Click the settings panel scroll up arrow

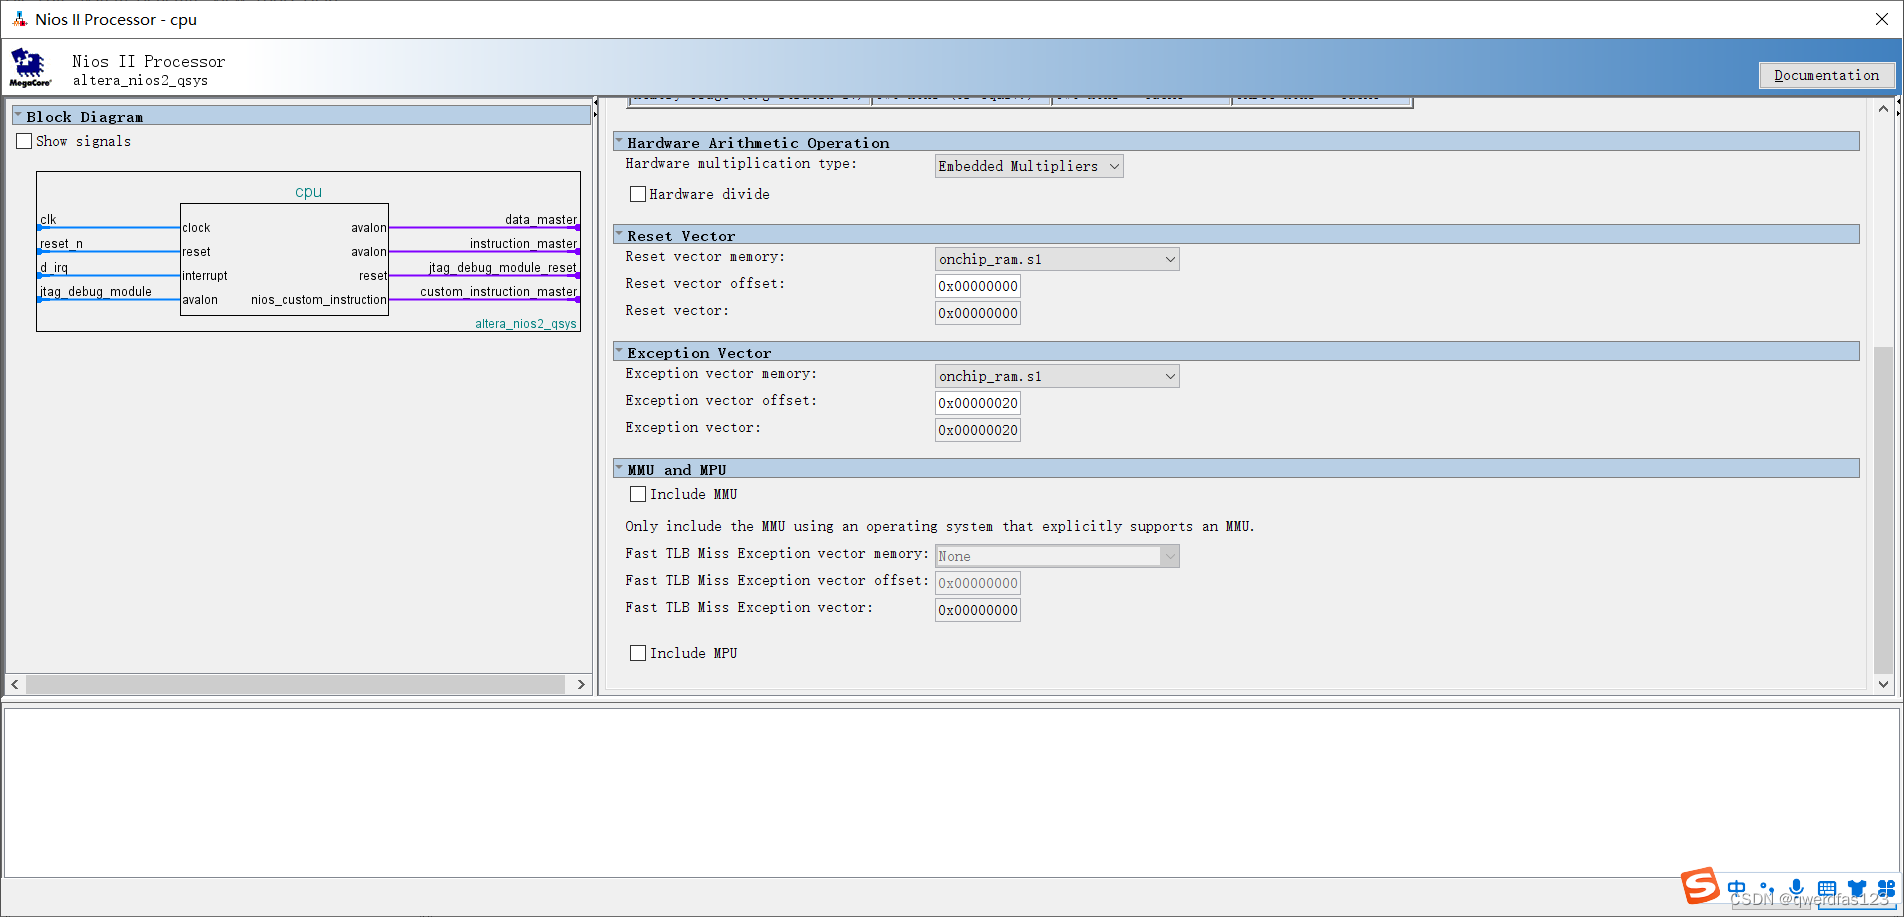(1883, 108)
